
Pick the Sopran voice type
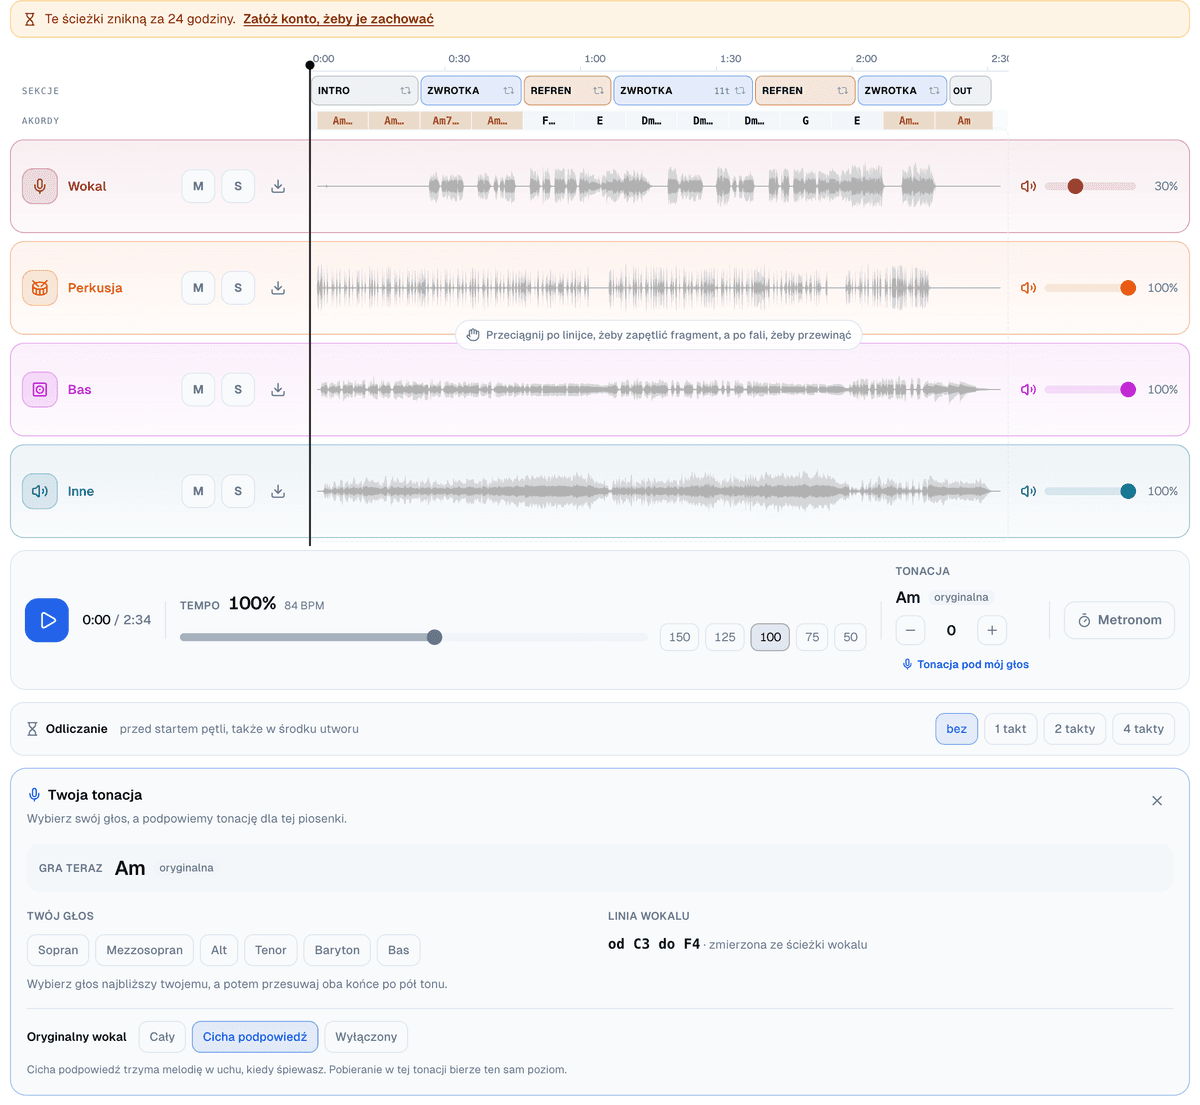point(58,950)
